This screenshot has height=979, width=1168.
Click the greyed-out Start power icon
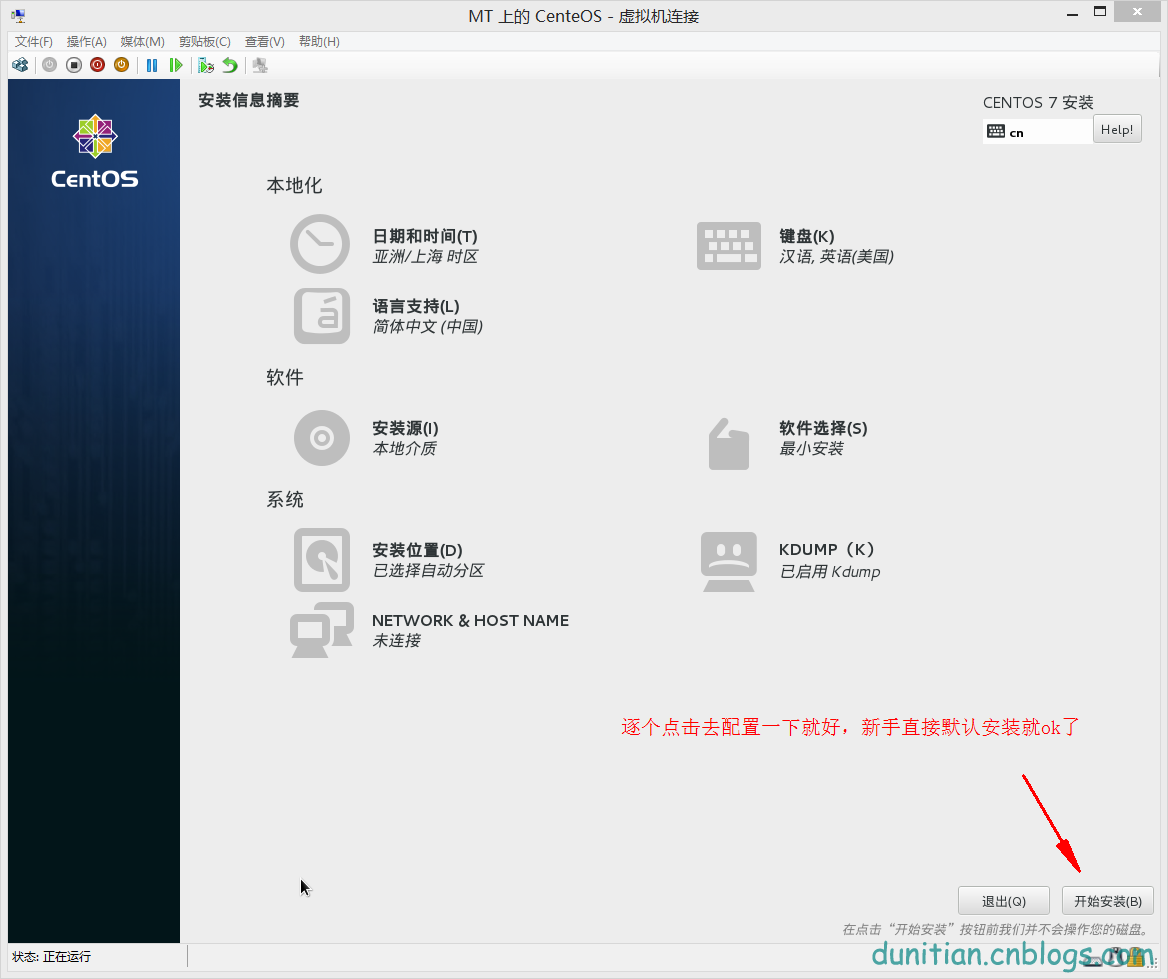(x=49, y=66)
